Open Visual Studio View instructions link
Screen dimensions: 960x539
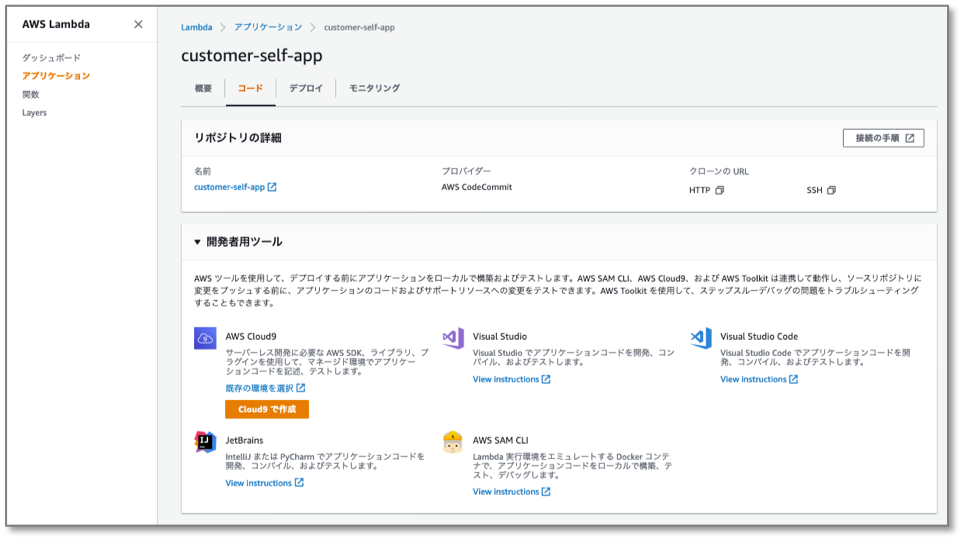tap(511, 380)
